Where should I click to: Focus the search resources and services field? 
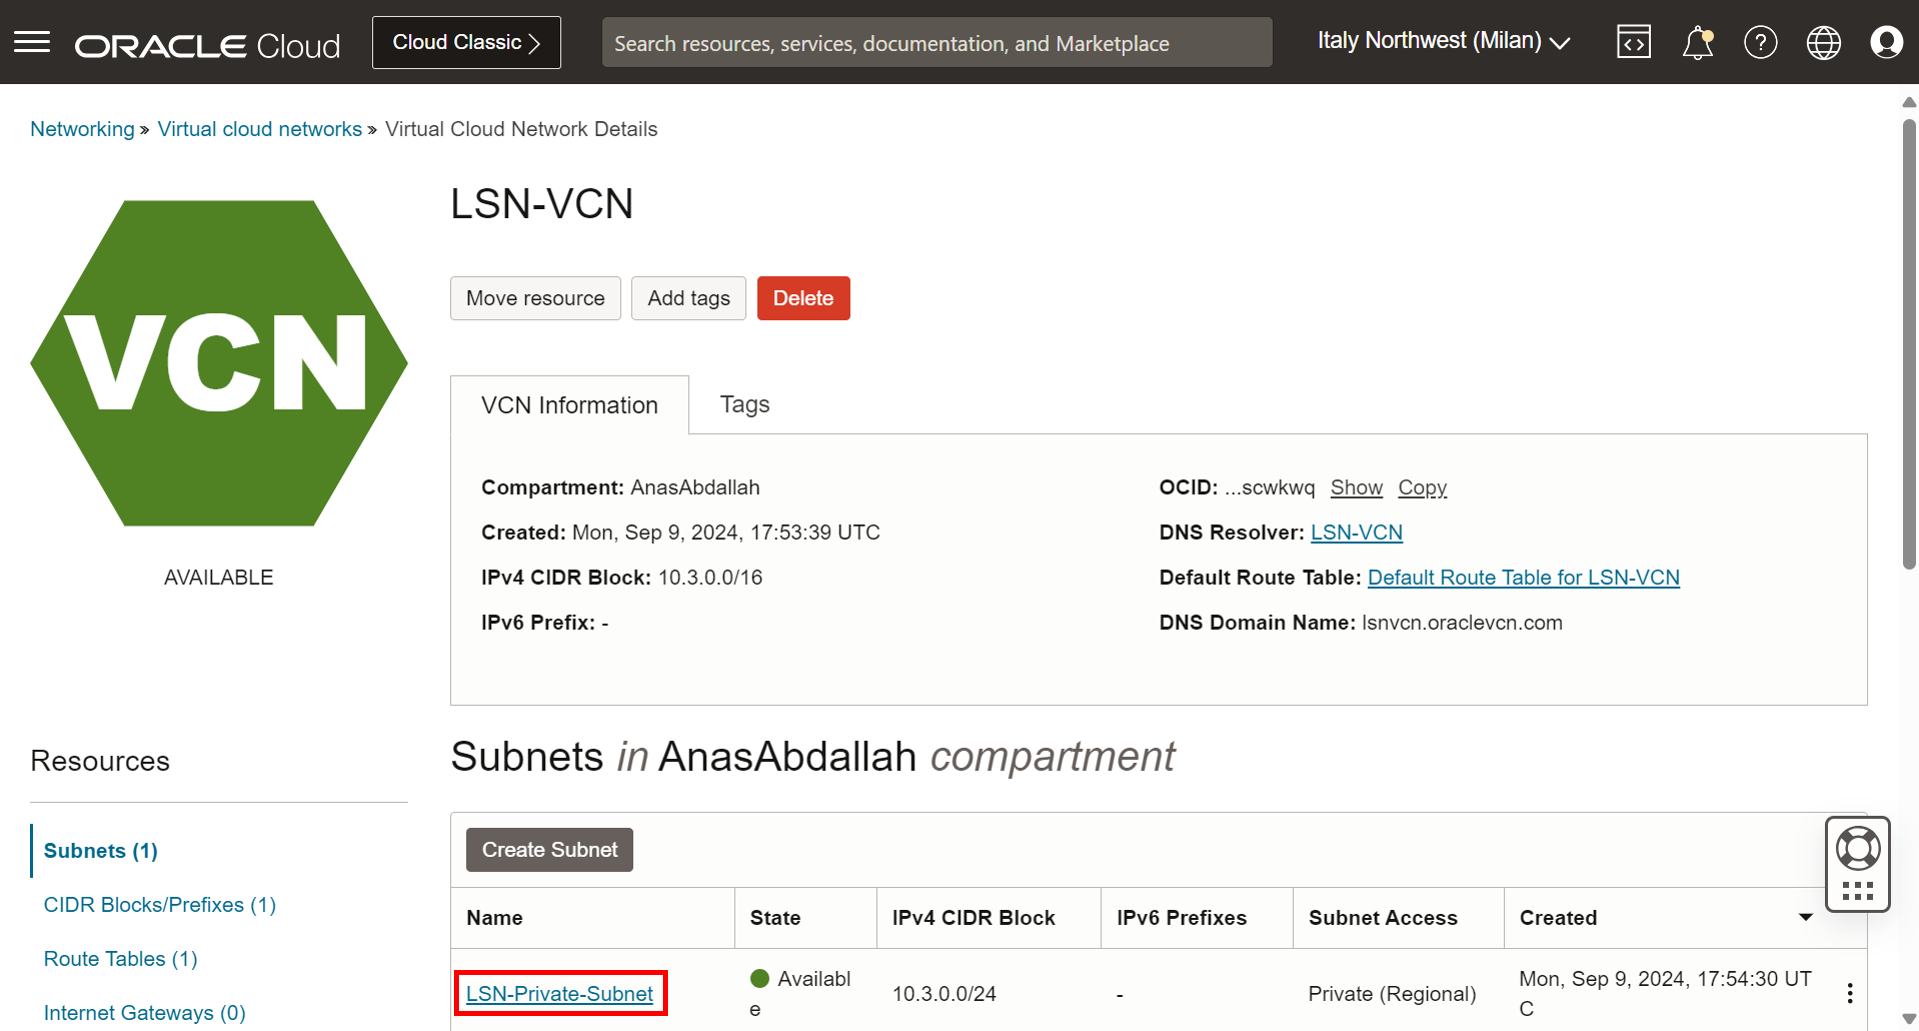pyautogui.click(x=937, y=43)
